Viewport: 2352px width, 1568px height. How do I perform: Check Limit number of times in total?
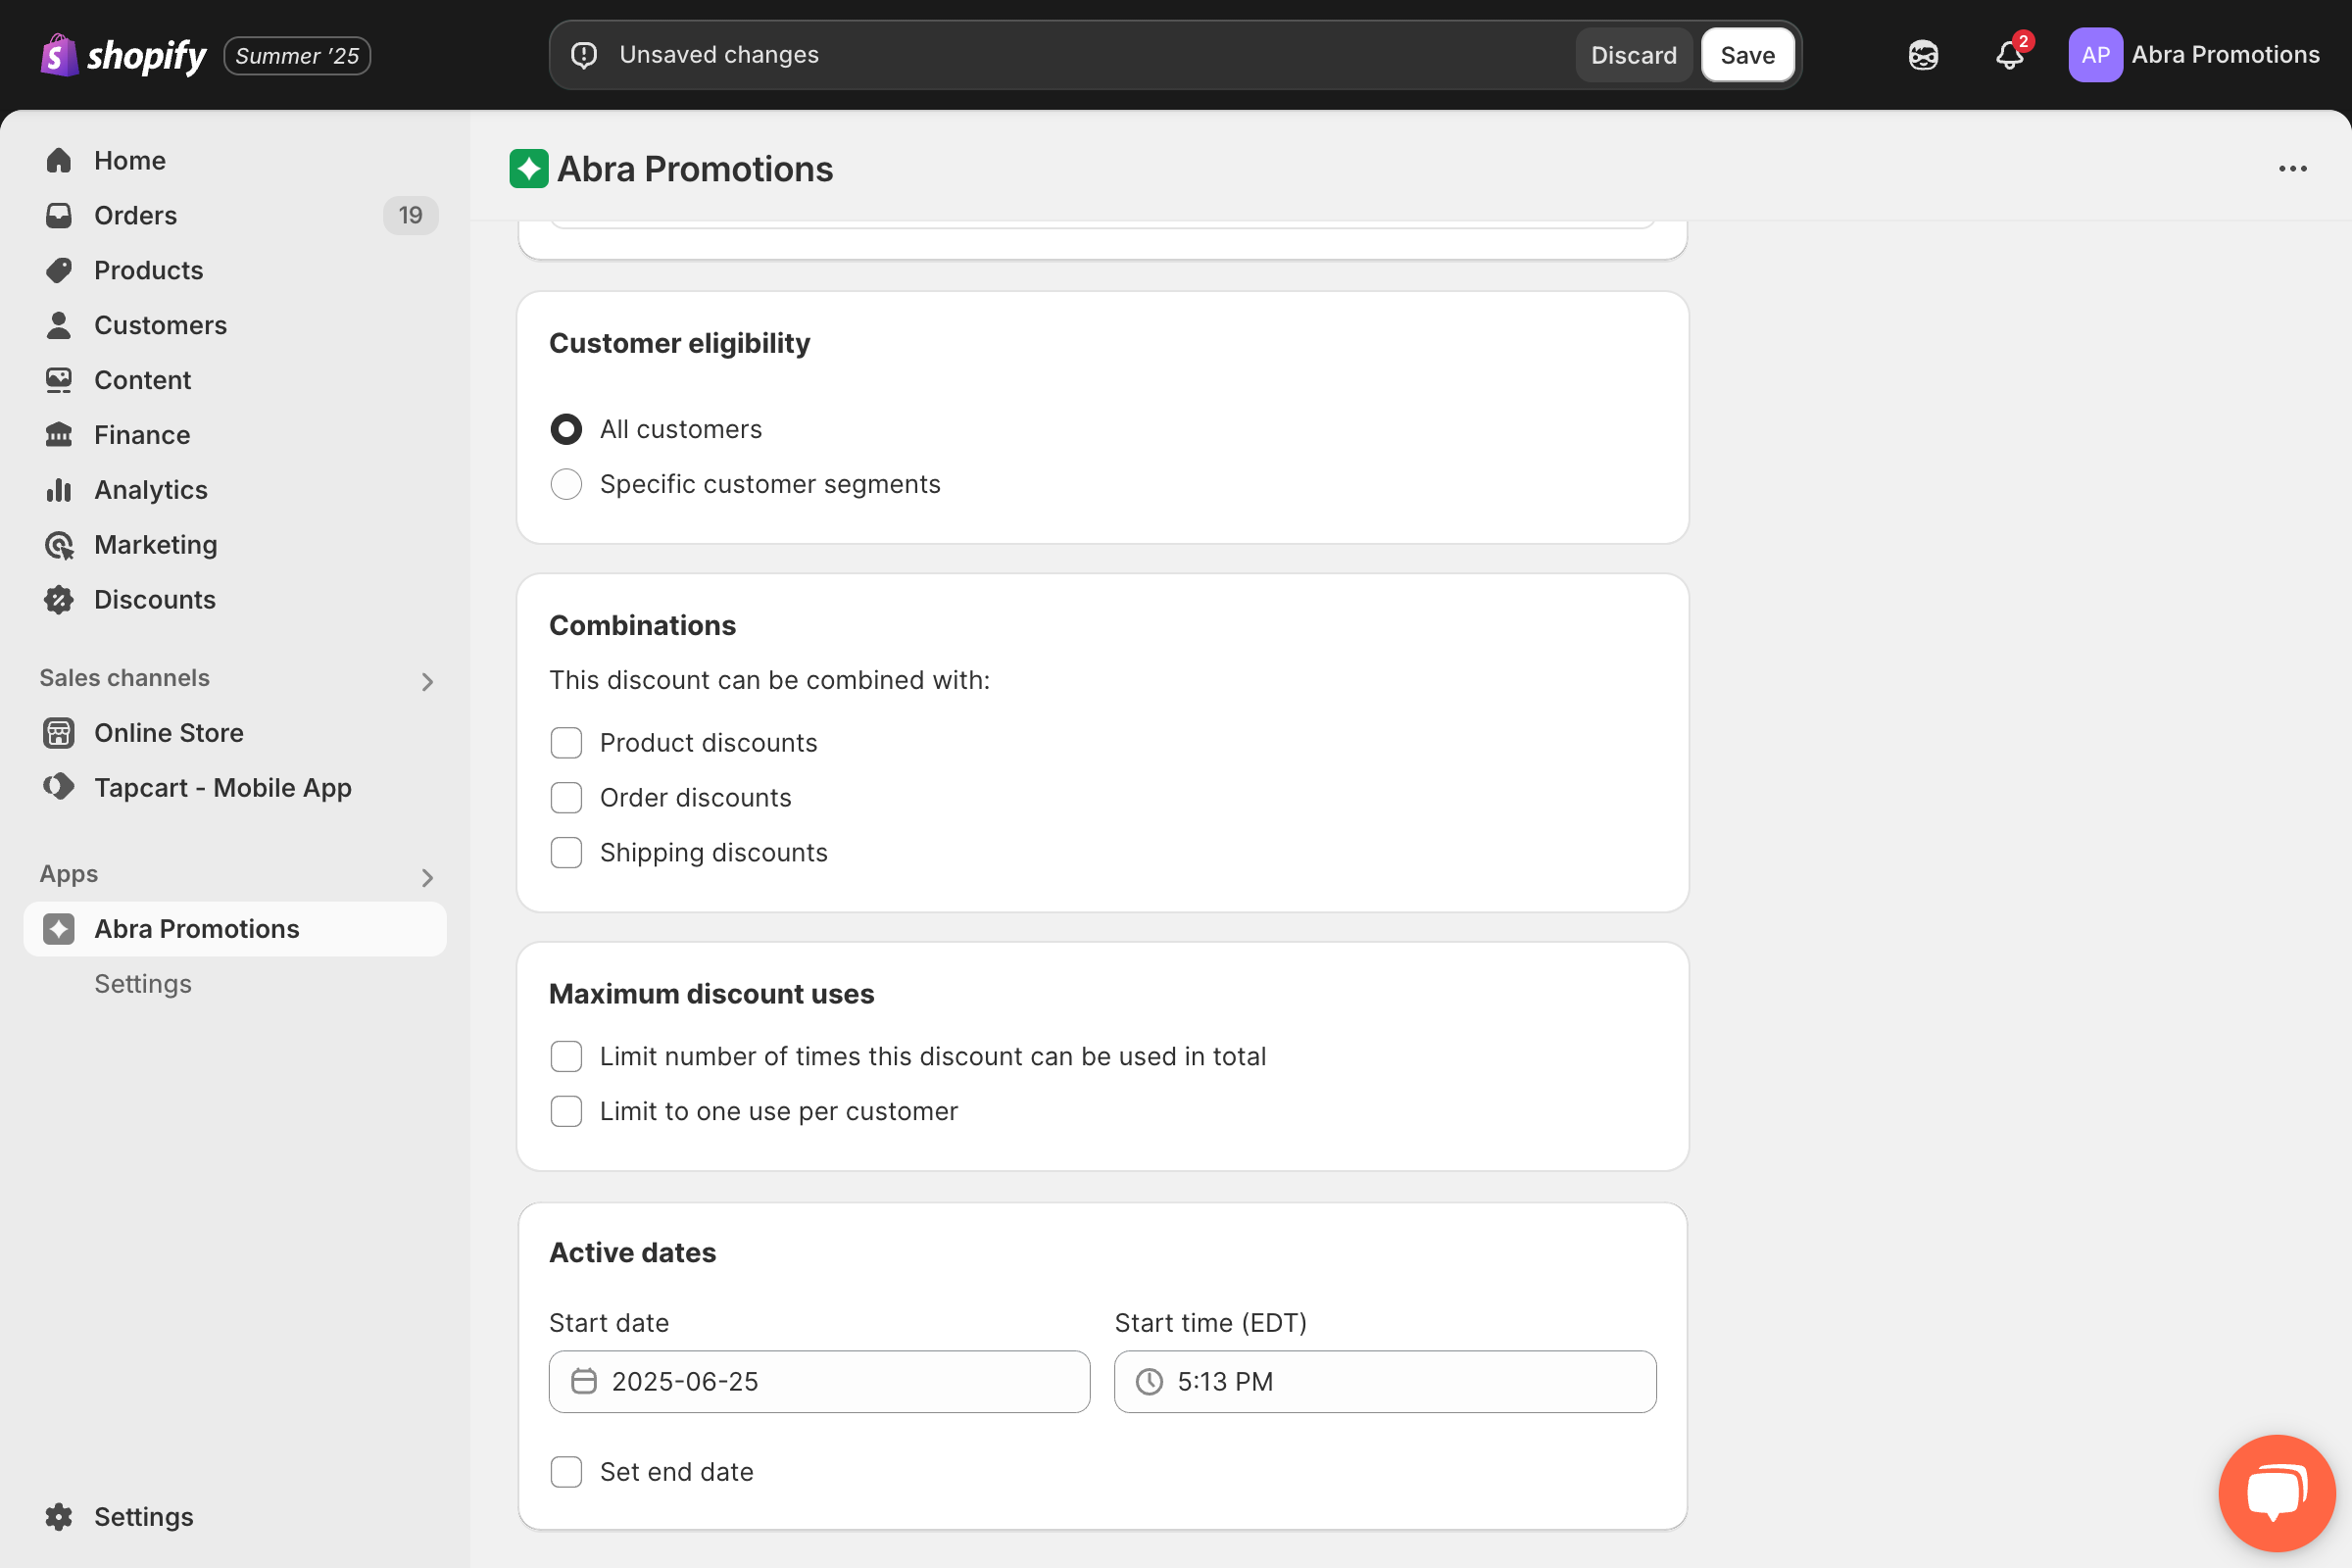coord(566,1056)
